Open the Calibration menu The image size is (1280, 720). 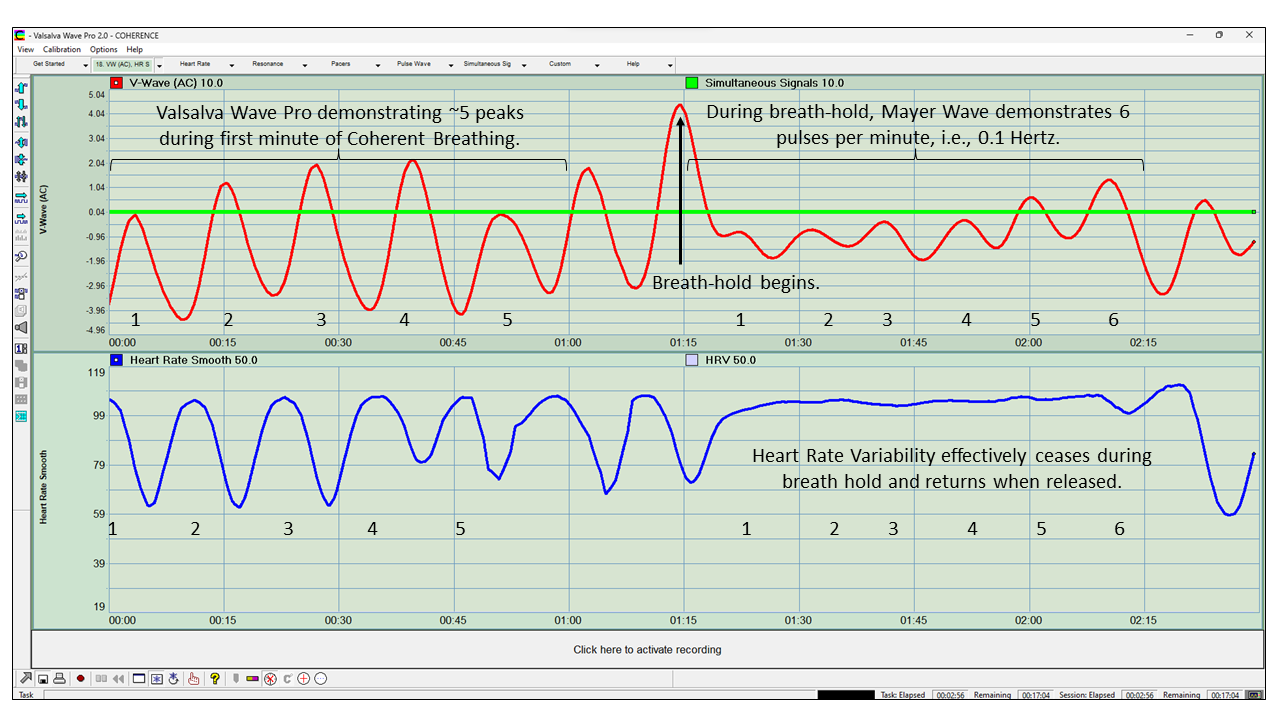click(x=61, y=49)
